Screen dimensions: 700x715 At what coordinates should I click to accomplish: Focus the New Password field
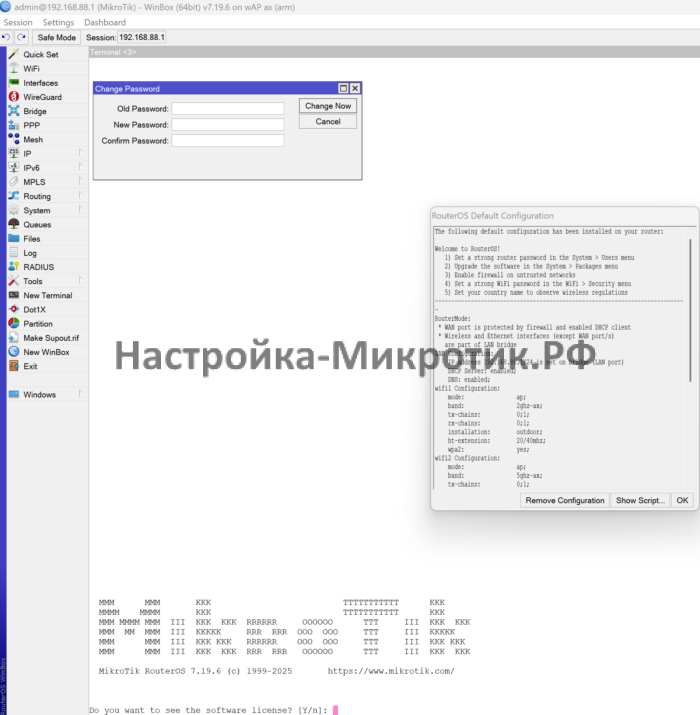(x=228, y=124)
